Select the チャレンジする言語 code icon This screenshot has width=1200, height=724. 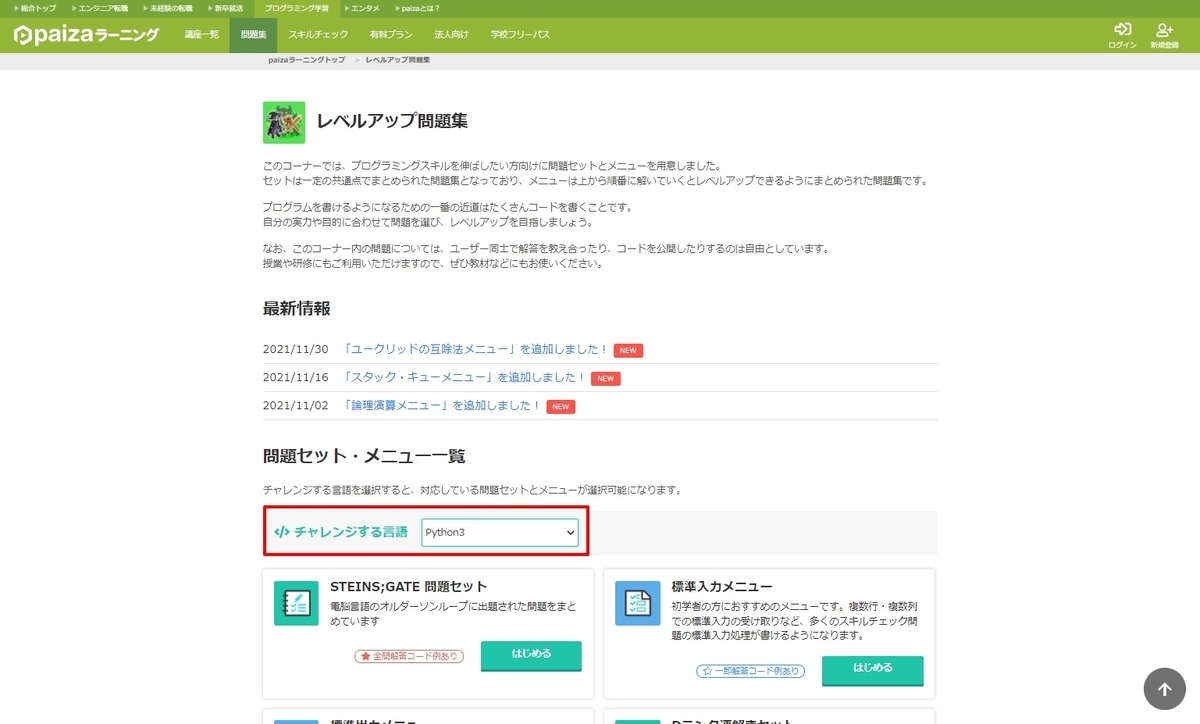tap(281, 532)
